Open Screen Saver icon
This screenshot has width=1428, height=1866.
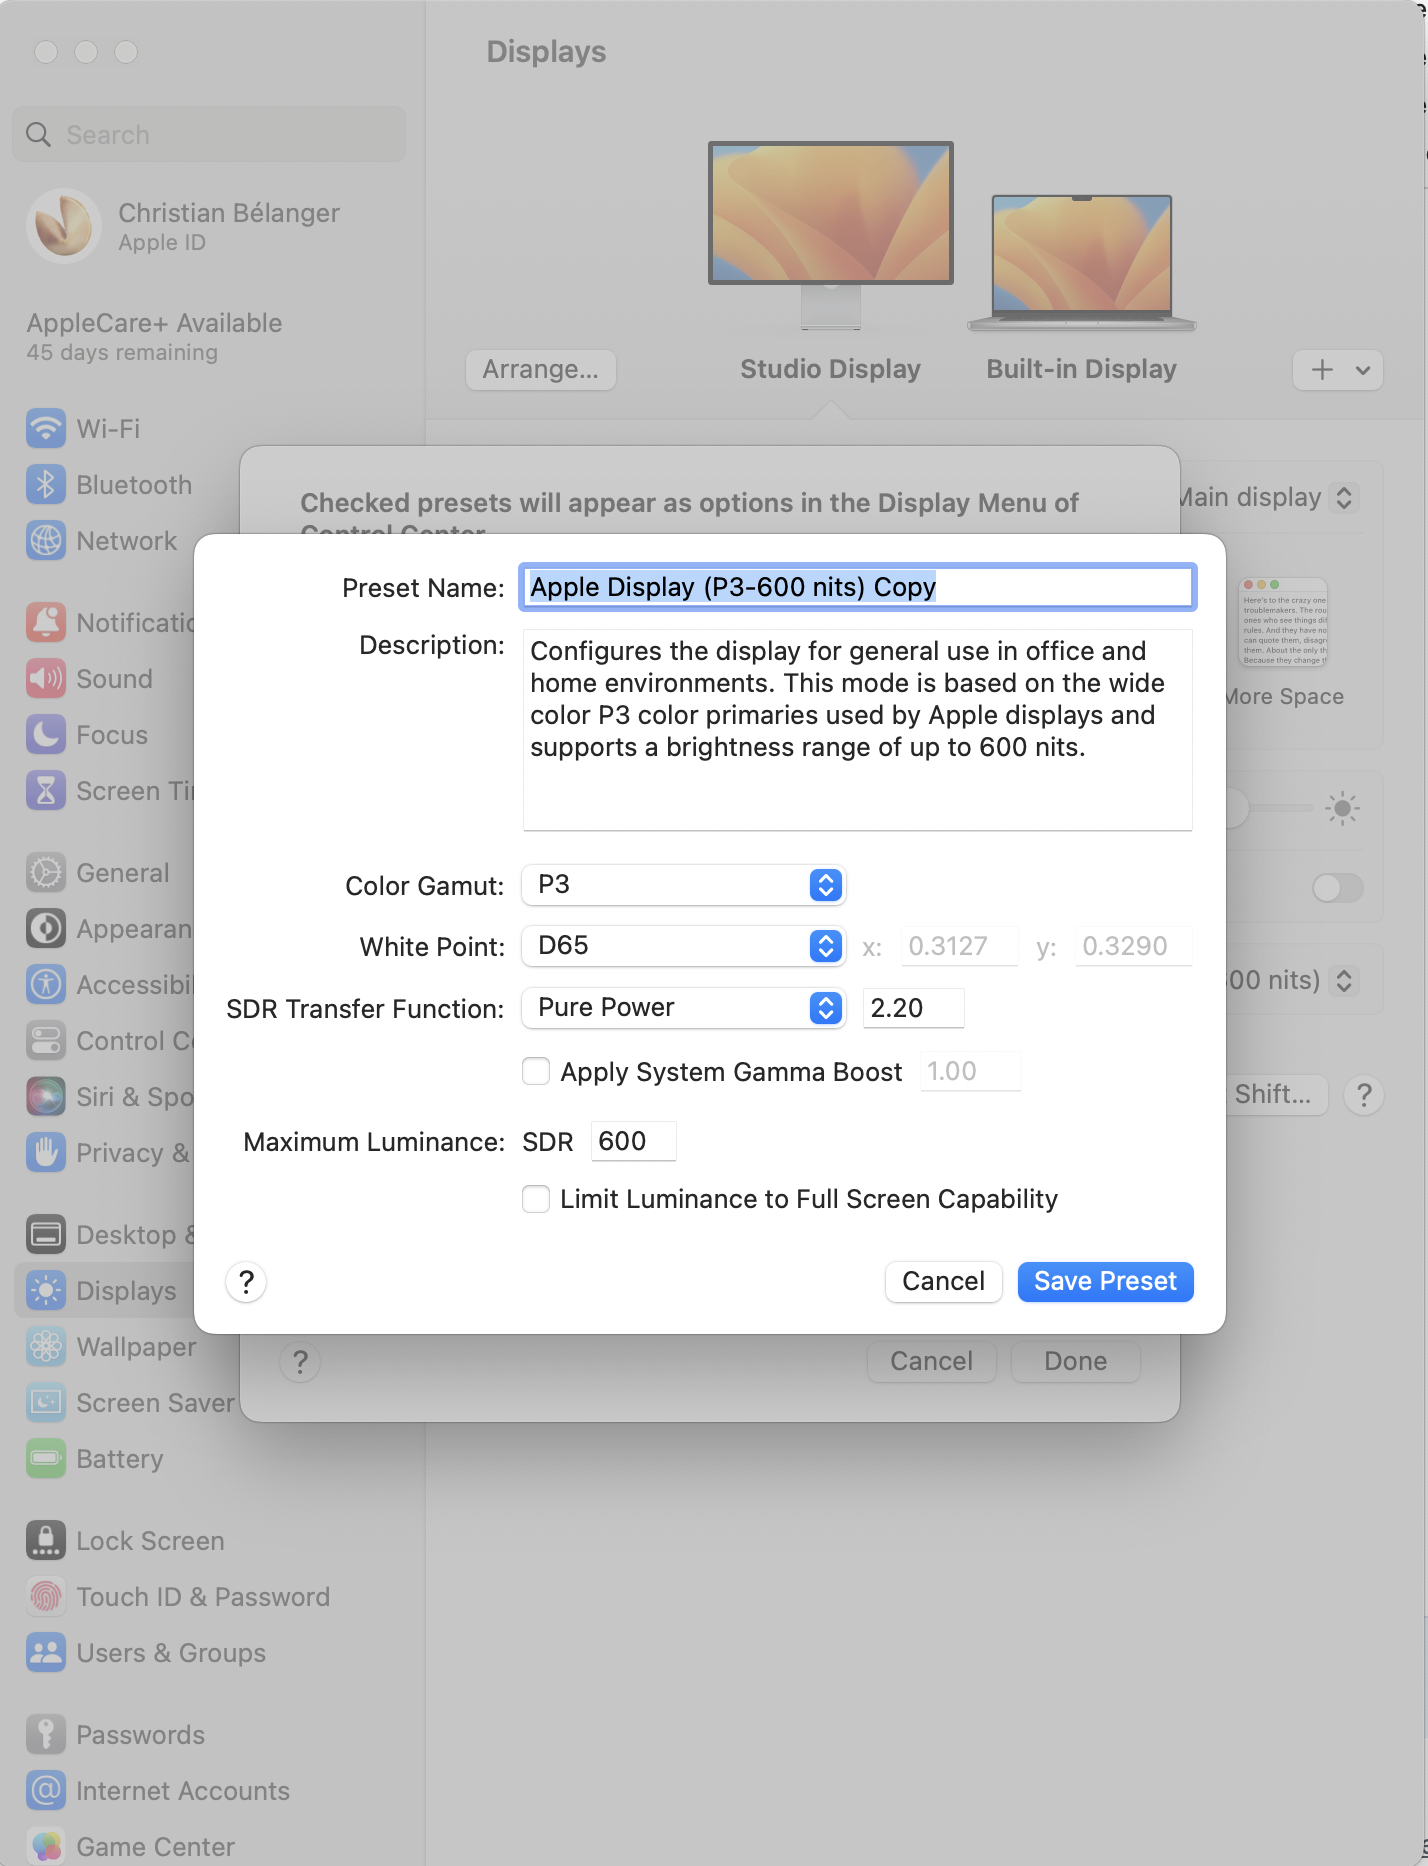46,1403
